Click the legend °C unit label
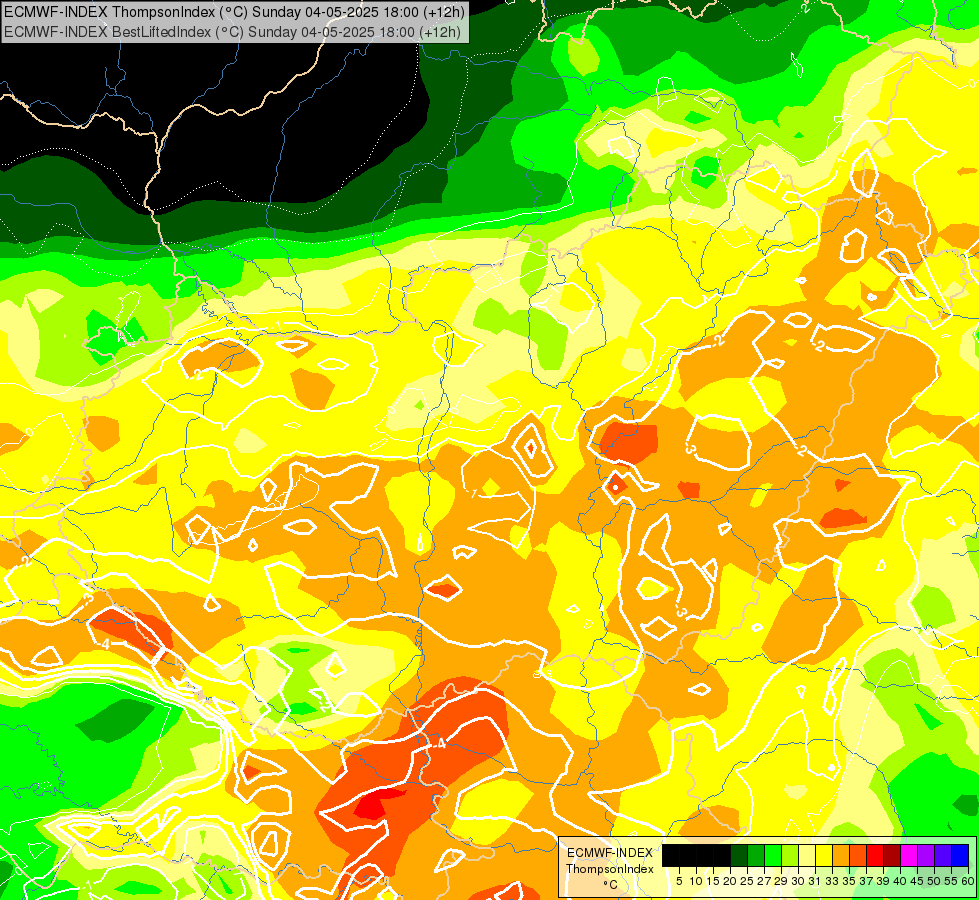 pos(610,885)
